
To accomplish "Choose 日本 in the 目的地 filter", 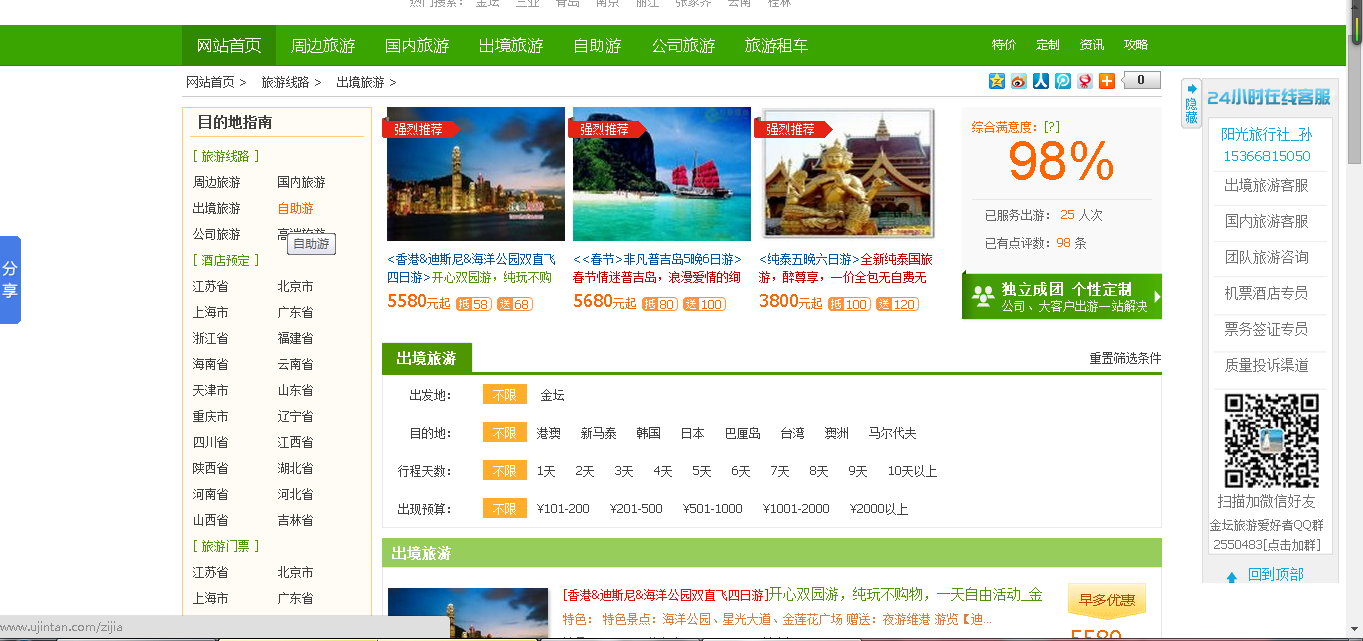I will [x=693, y=433].
